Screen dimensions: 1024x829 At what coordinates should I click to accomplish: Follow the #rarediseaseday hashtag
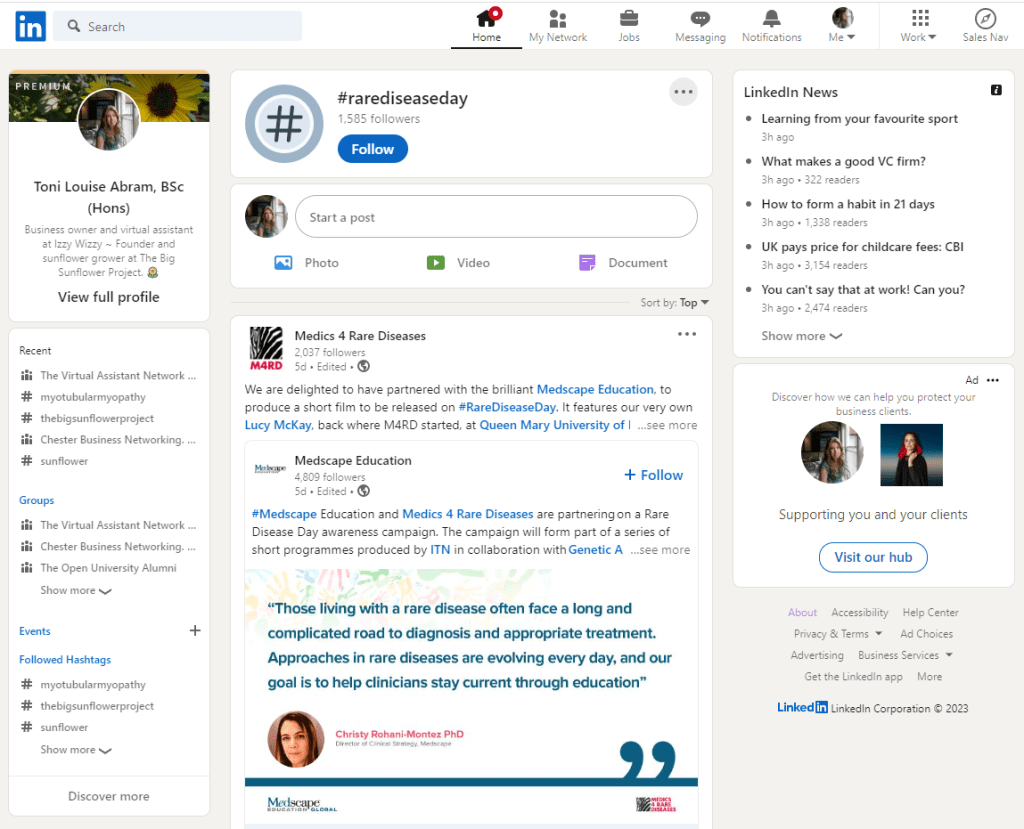tap(372, 149)
